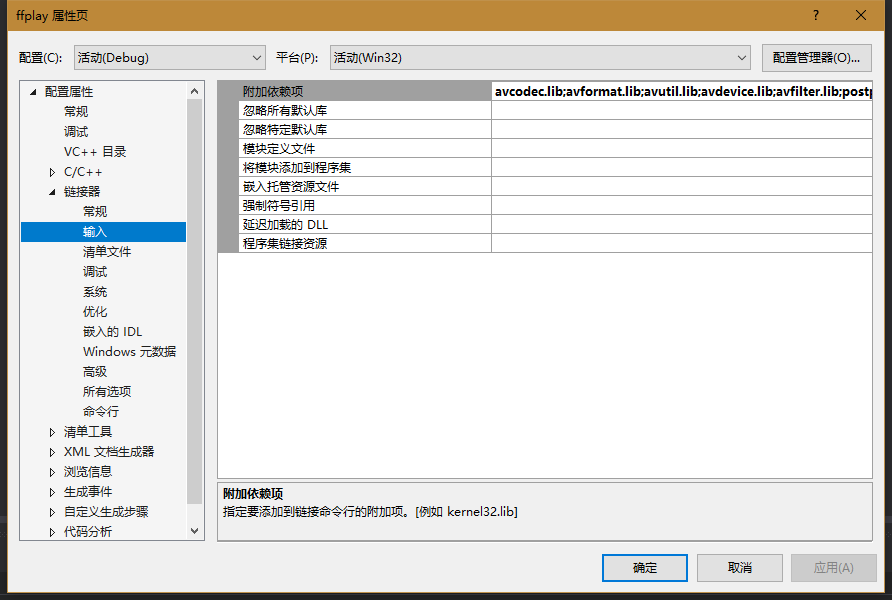Image resolution: width=892 pixels, height=600 pixels.
Task: Click the 取消 cancel button
Action: pos(739,567)
